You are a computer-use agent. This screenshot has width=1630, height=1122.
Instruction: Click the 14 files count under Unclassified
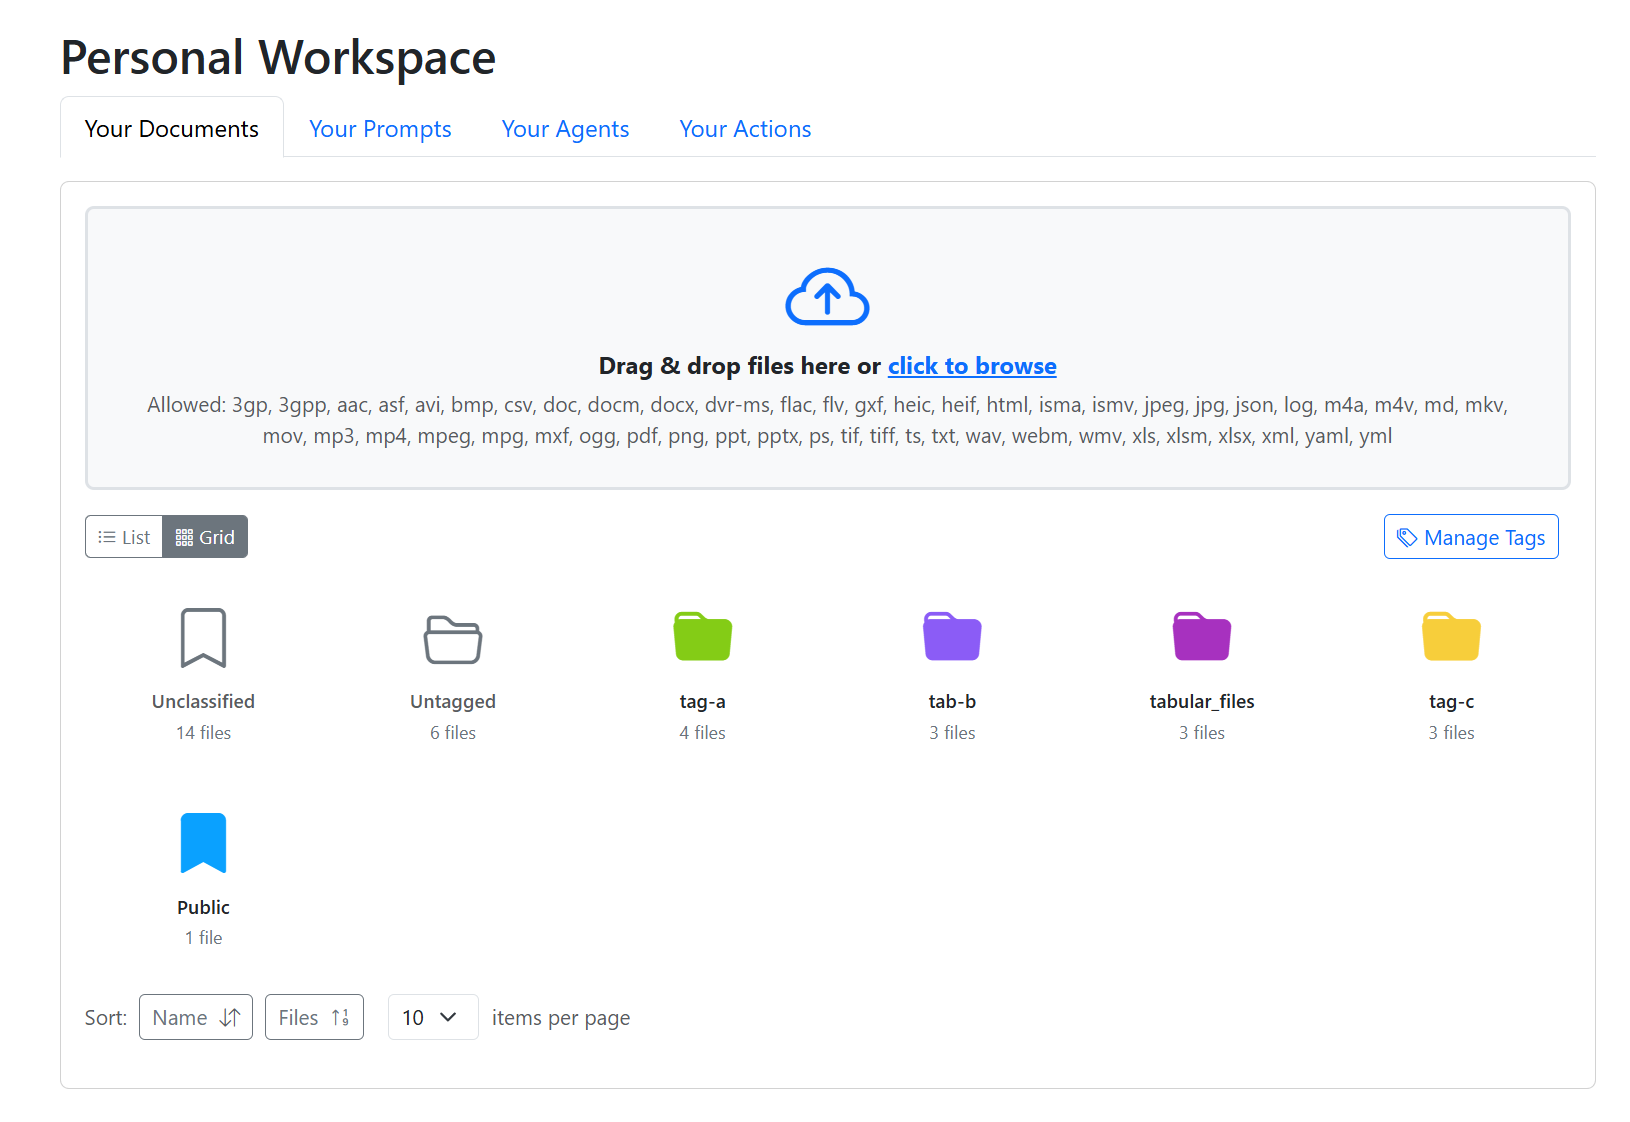(203, 733)
